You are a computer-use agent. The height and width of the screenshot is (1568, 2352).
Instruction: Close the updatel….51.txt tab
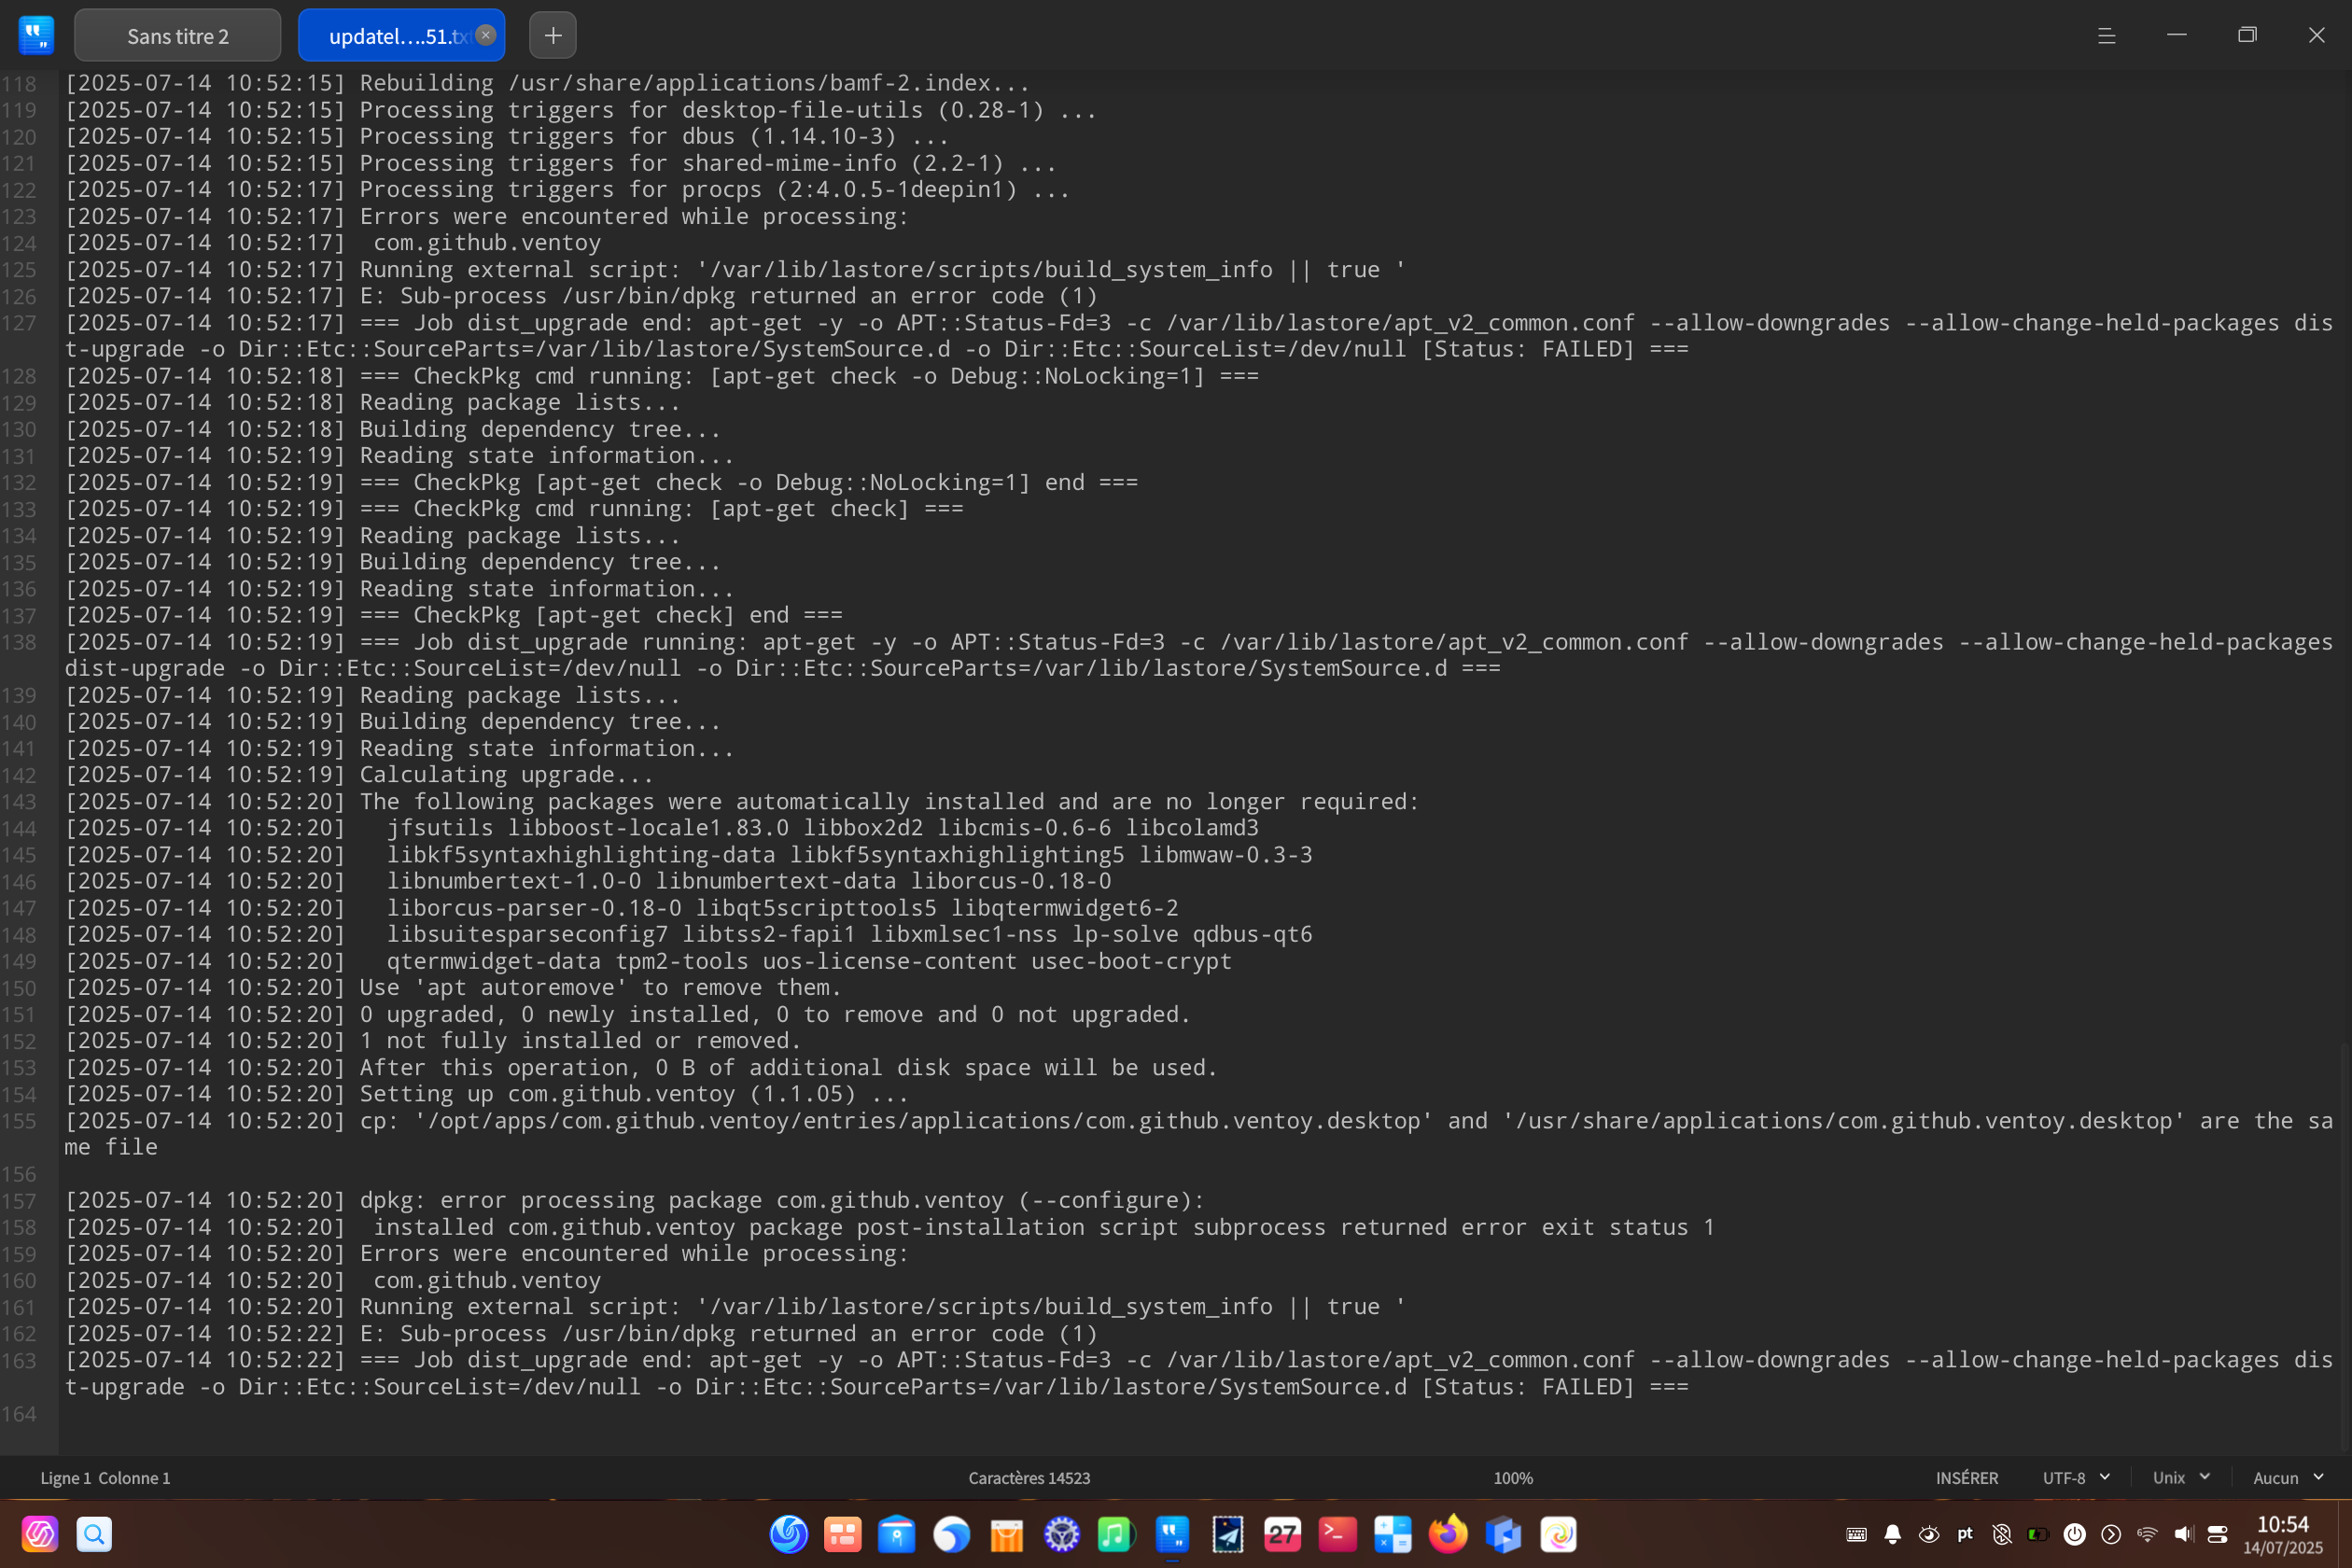(x=486, y=35)
